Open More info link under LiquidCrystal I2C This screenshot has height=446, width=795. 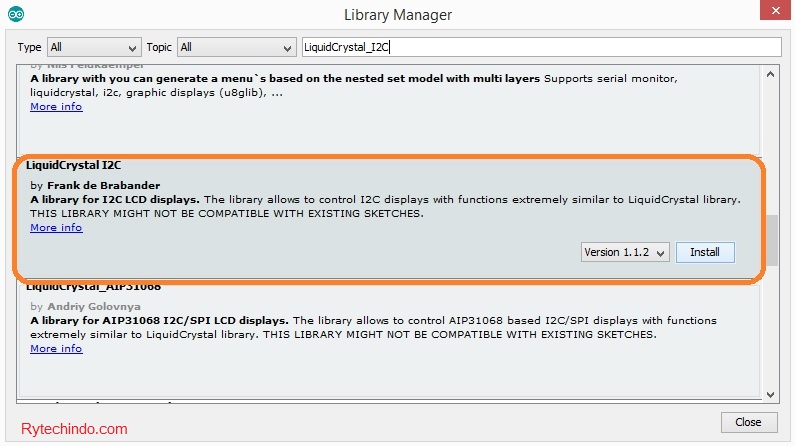tap(56, 228)
